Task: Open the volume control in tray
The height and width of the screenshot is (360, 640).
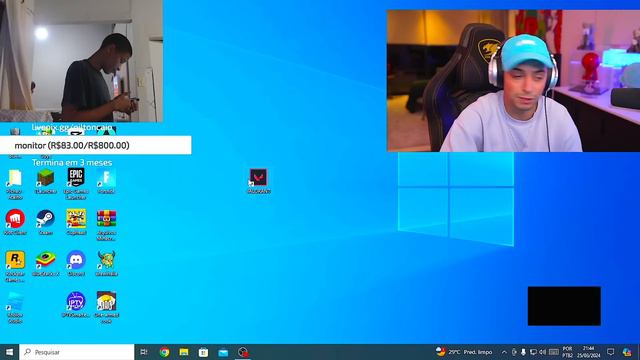Action: point(542,352)
